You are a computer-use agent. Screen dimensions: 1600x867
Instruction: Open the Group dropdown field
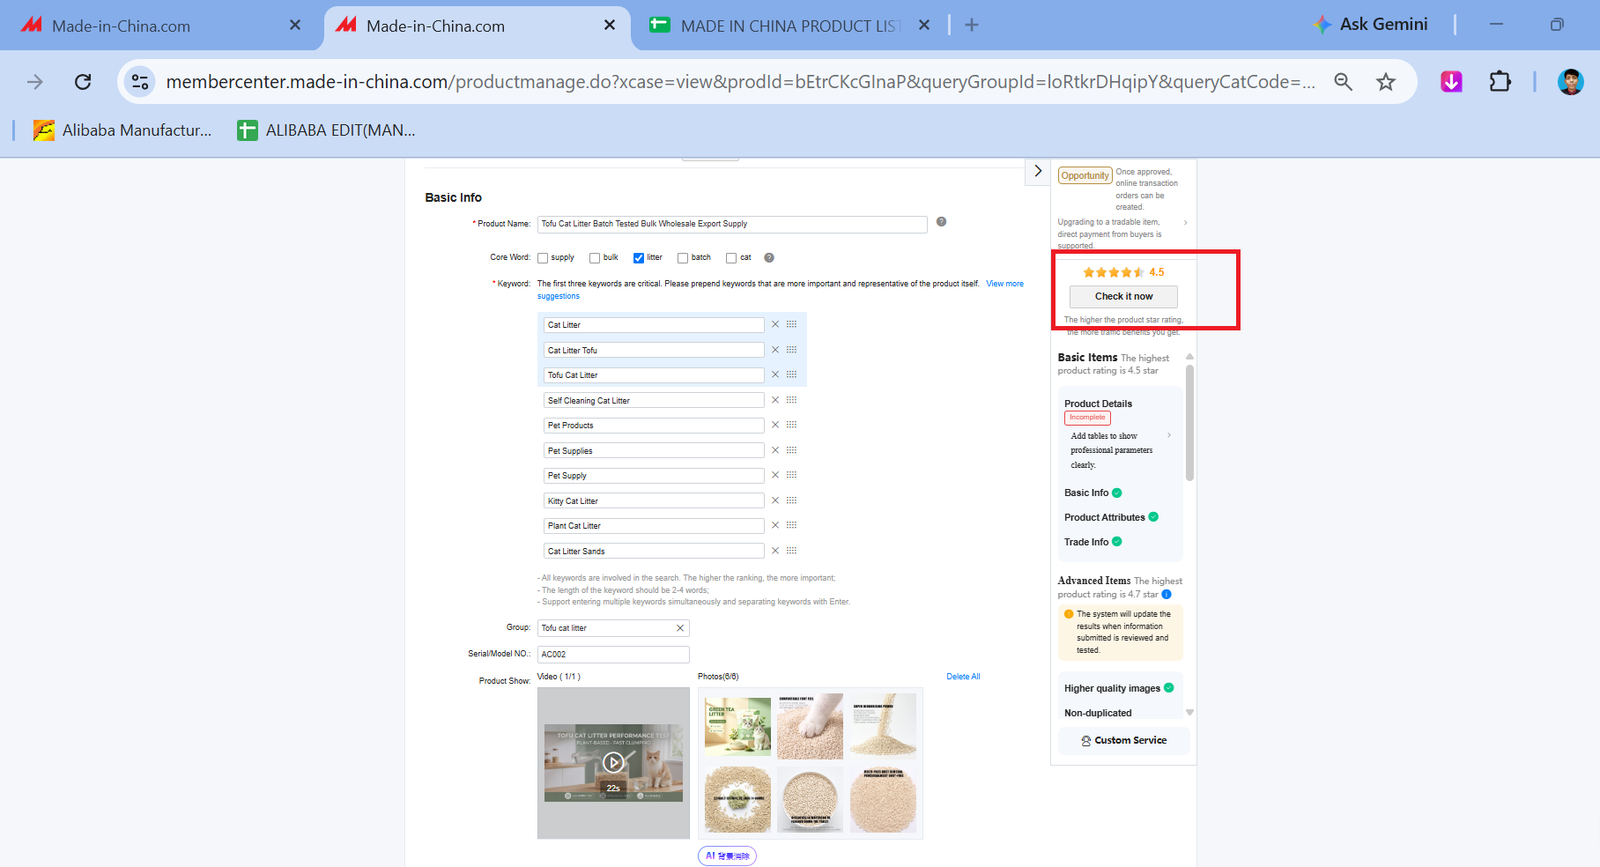[613, 628]
